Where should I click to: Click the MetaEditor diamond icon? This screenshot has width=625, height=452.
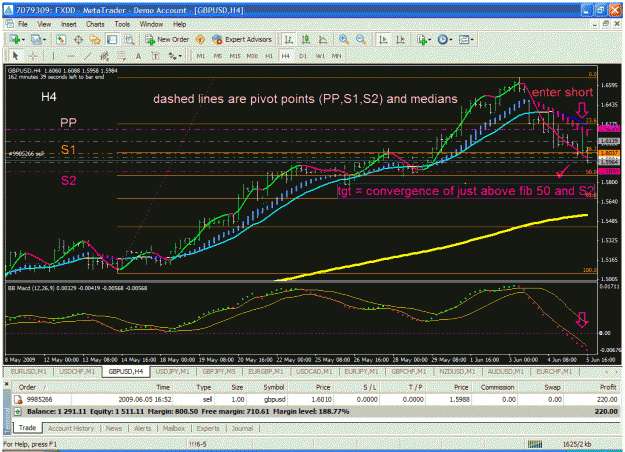point(200,39)
